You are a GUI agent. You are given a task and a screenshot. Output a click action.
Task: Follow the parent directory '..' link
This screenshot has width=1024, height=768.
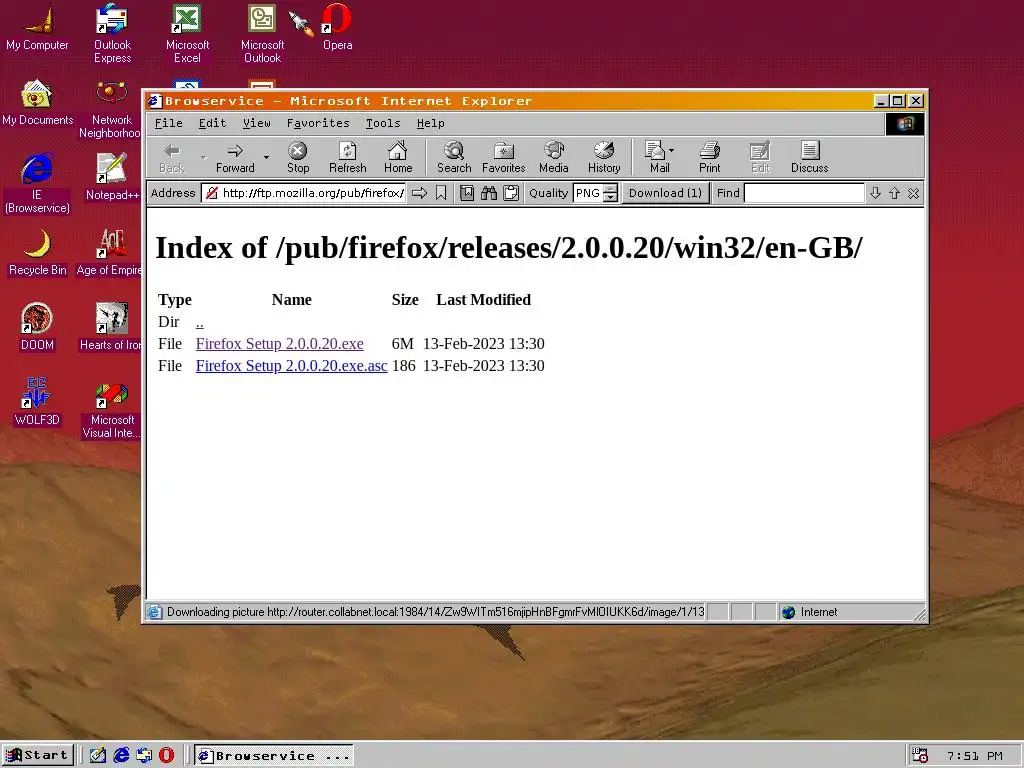click(200, 322)
